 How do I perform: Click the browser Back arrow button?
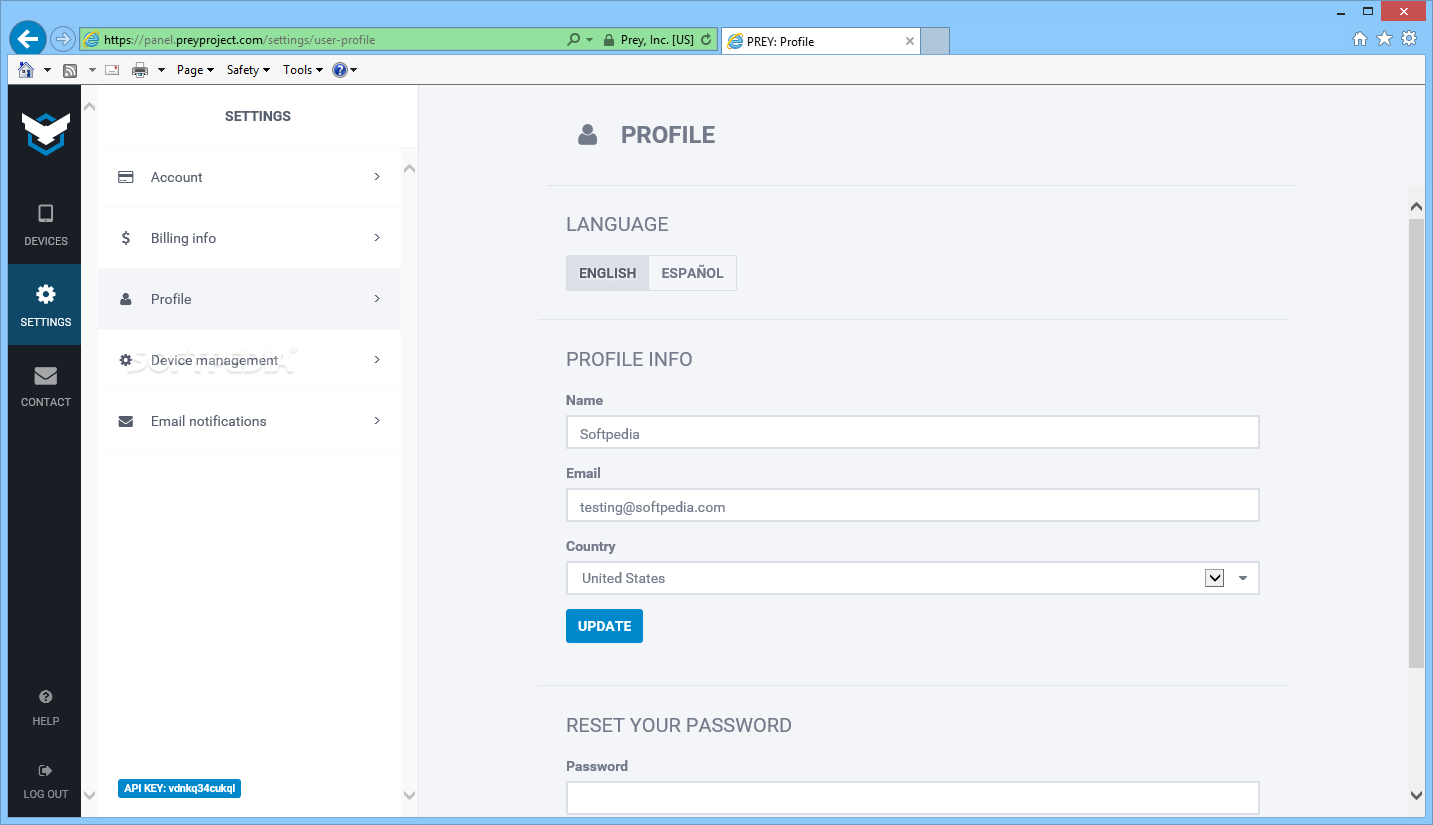(x=28, y=39)
